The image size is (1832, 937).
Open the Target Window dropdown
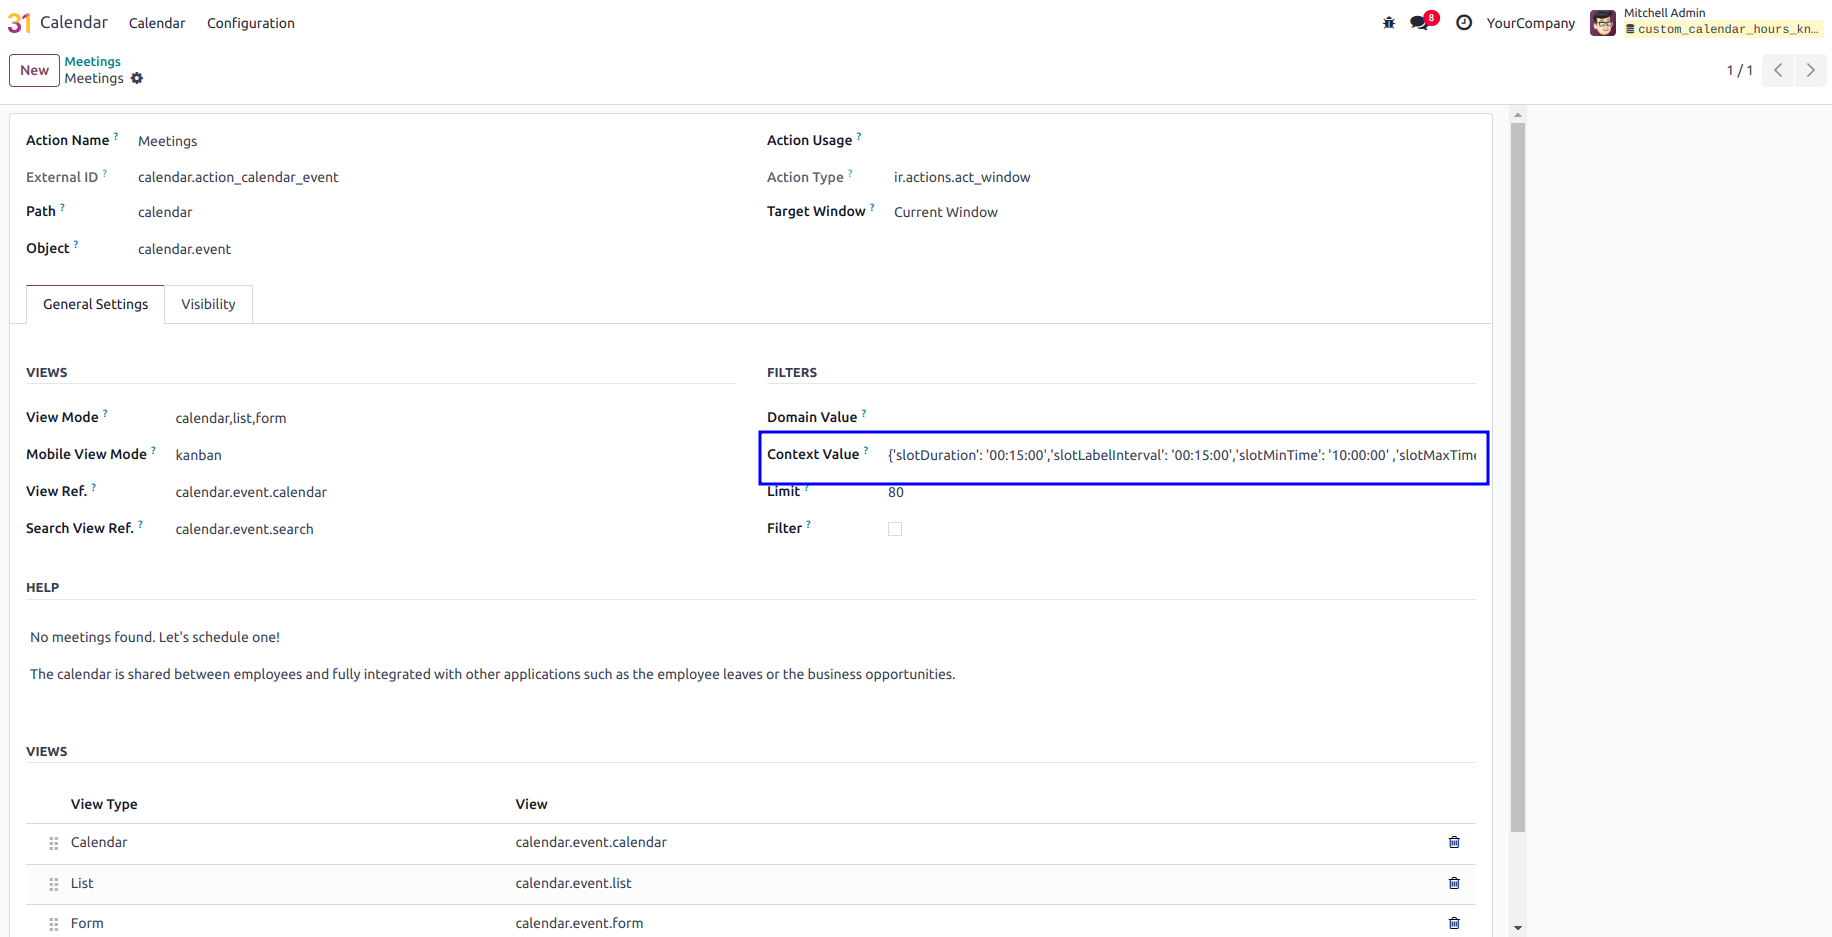coord(1184,212)
